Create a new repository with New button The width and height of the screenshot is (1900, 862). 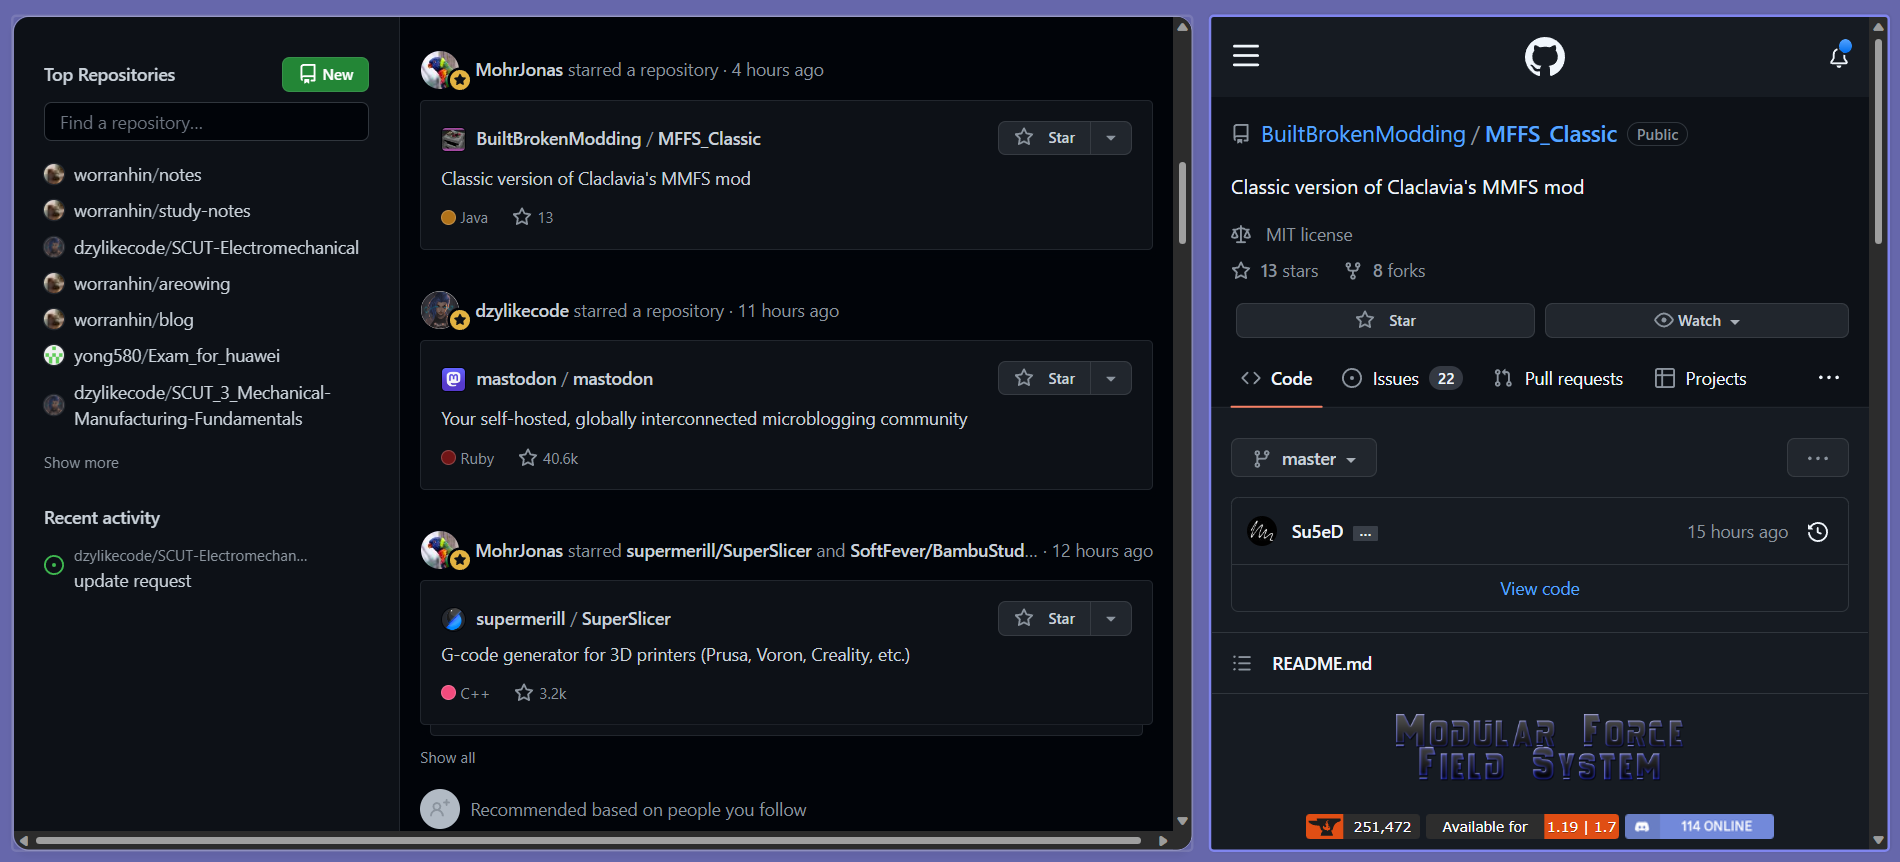[325, 74]
